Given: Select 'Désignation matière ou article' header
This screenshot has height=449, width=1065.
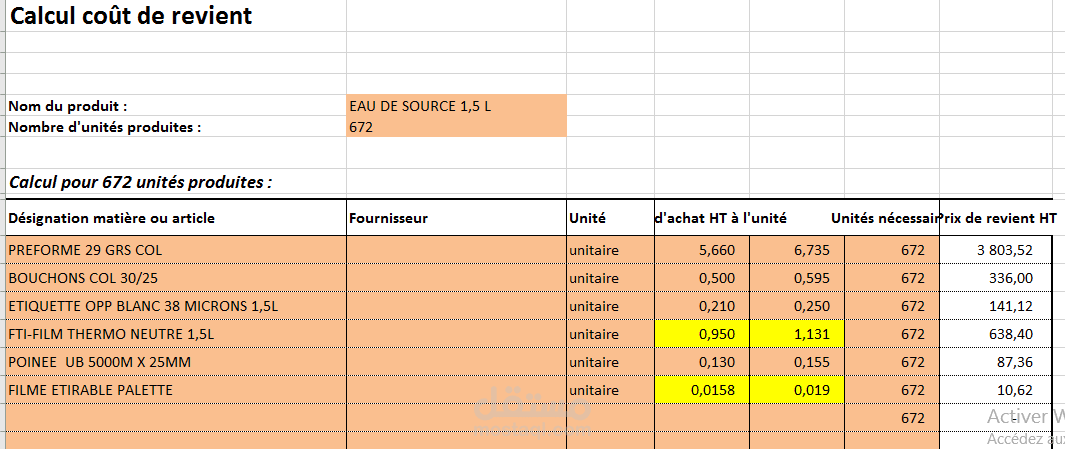Looking at the screenshot, I should point(176,218).
